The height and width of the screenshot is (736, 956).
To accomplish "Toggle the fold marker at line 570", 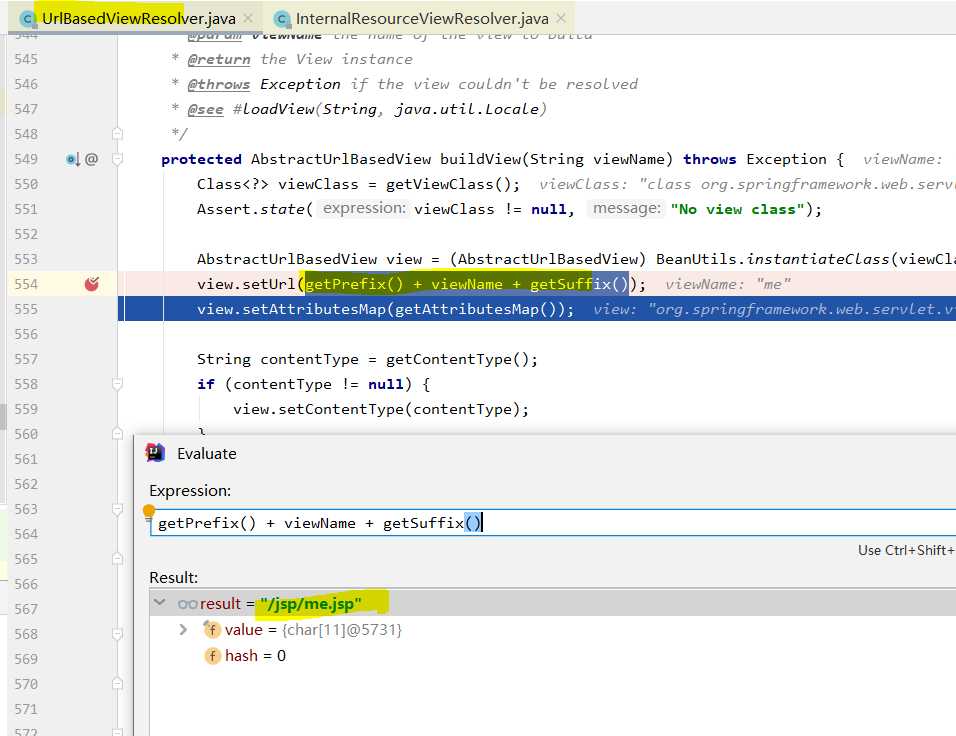I will coord(118,684).
